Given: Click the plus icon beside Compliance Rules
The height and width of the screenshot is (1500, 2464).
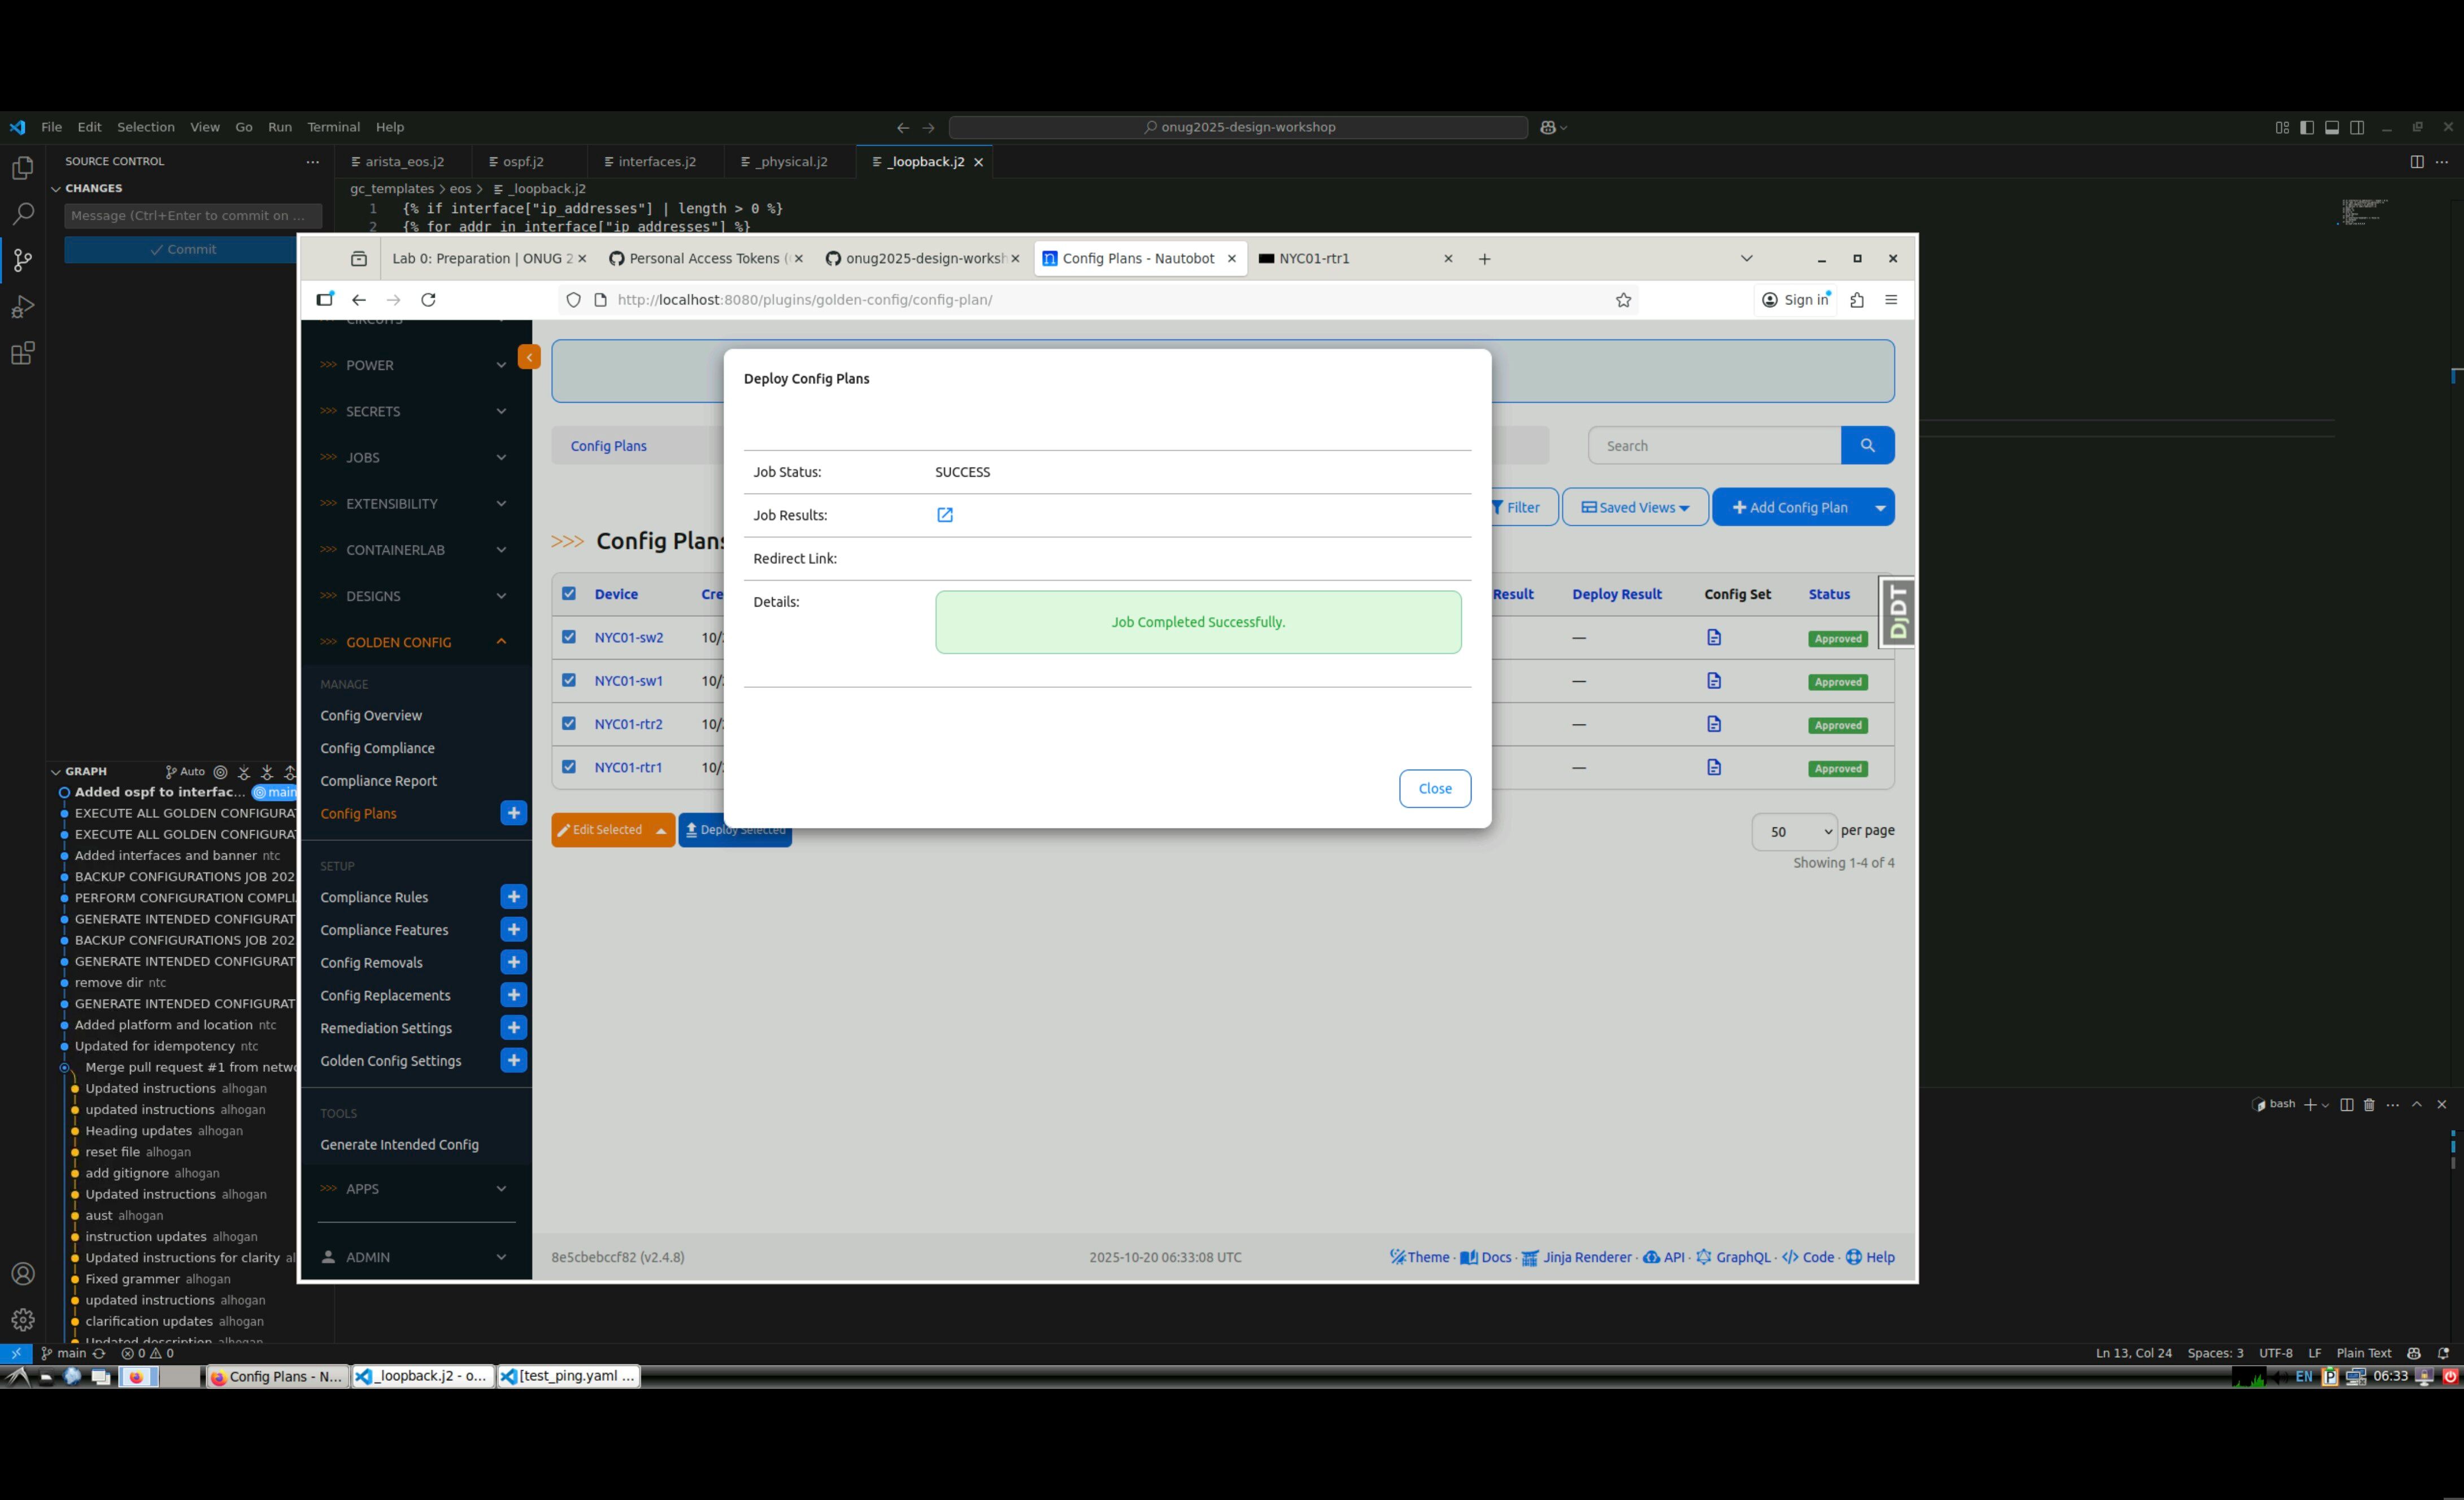Looking at the screenshot, I should (x=513, y=897).
